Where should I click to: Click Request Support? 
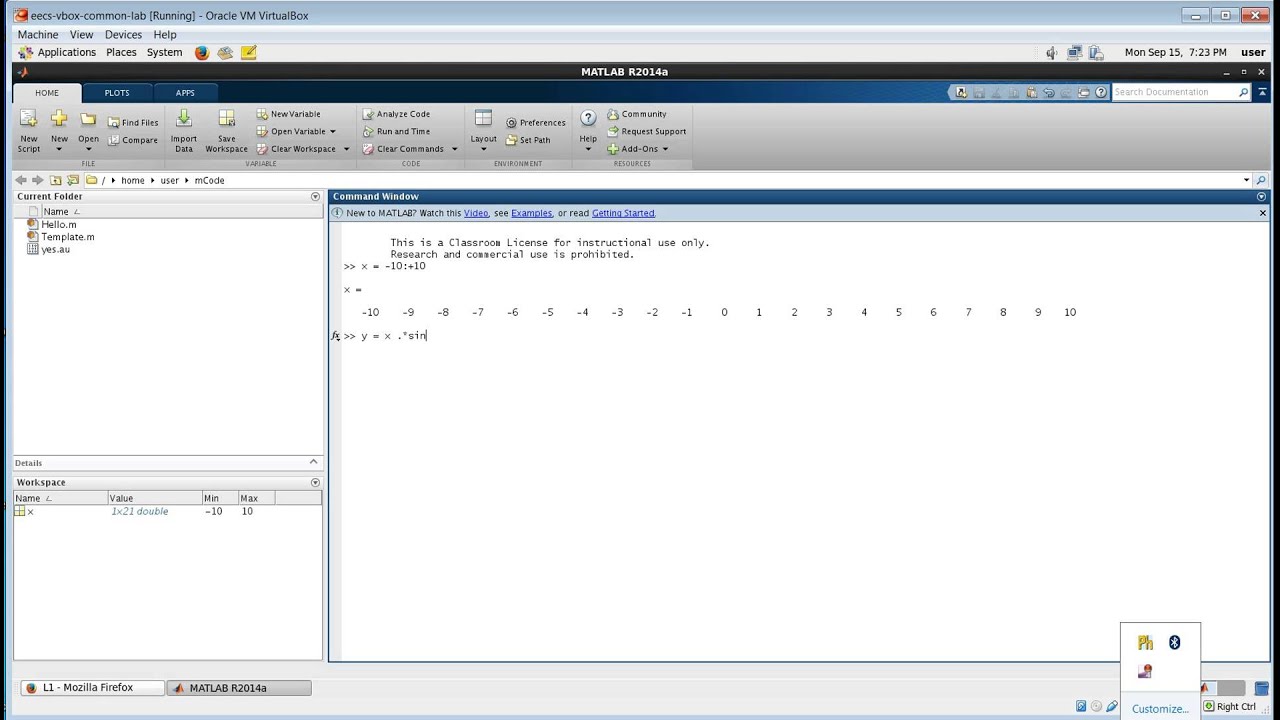coord(647,131)
